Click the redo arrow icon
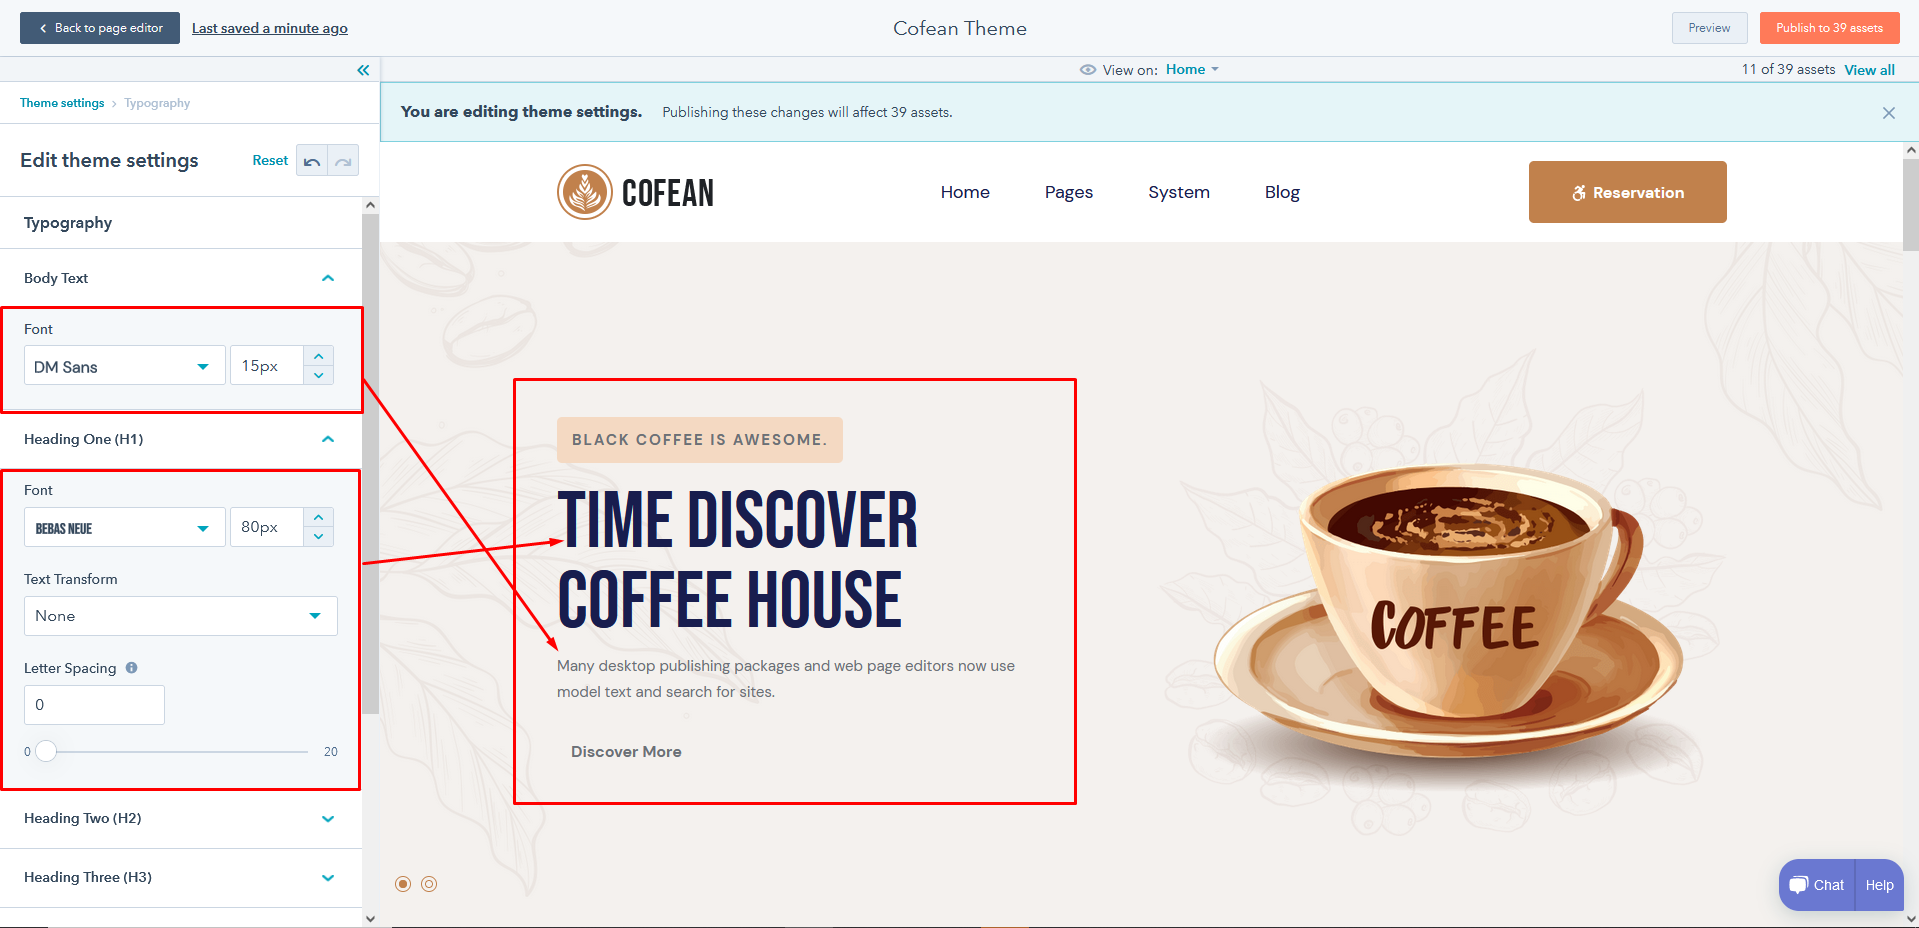The height and width of the screenshot is (928, 1919). [x=343, y=161]
